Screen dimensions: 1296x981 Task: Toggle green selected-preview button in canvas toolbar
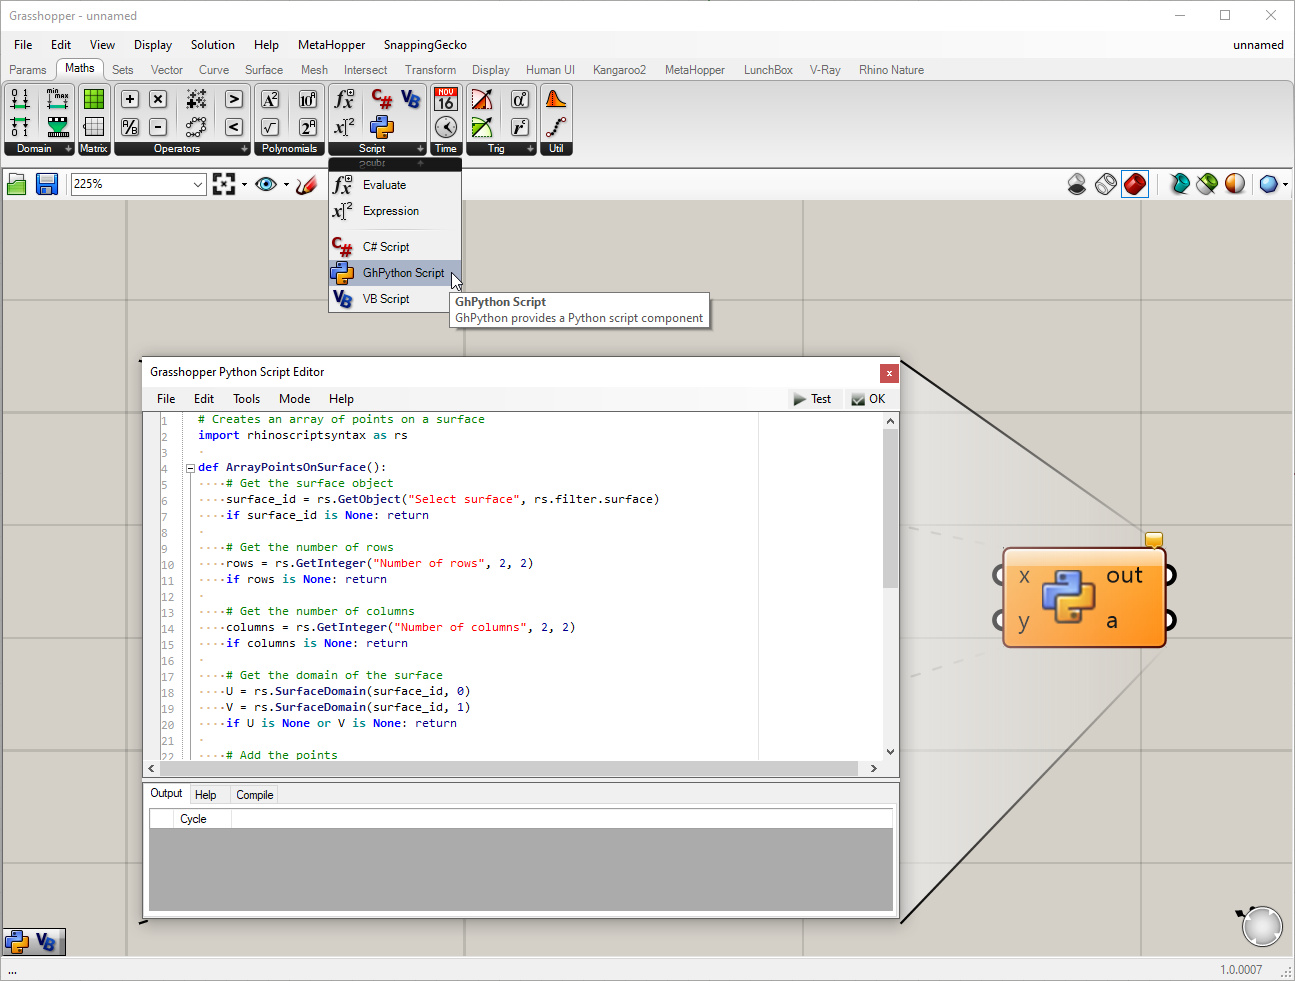pyautogui.click(x=1208, y=184)
